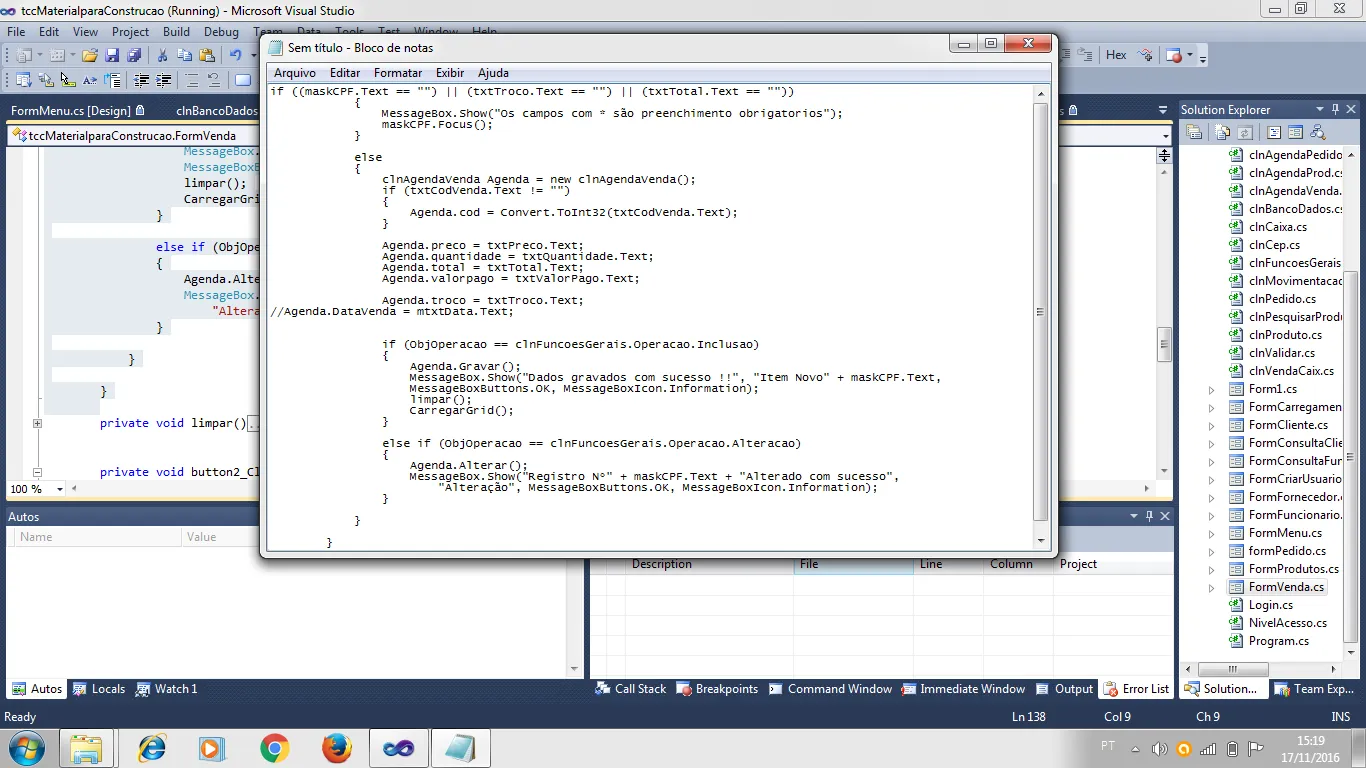Click the Notepad vertical scrollbar thumb
The height and width of the screenshot is (768, 1366).
(1041, 312)
